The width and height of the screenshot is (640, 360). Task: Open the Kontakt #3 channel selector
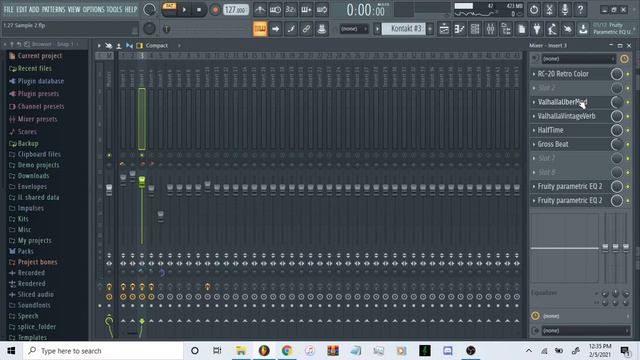(x=403, y=29)
